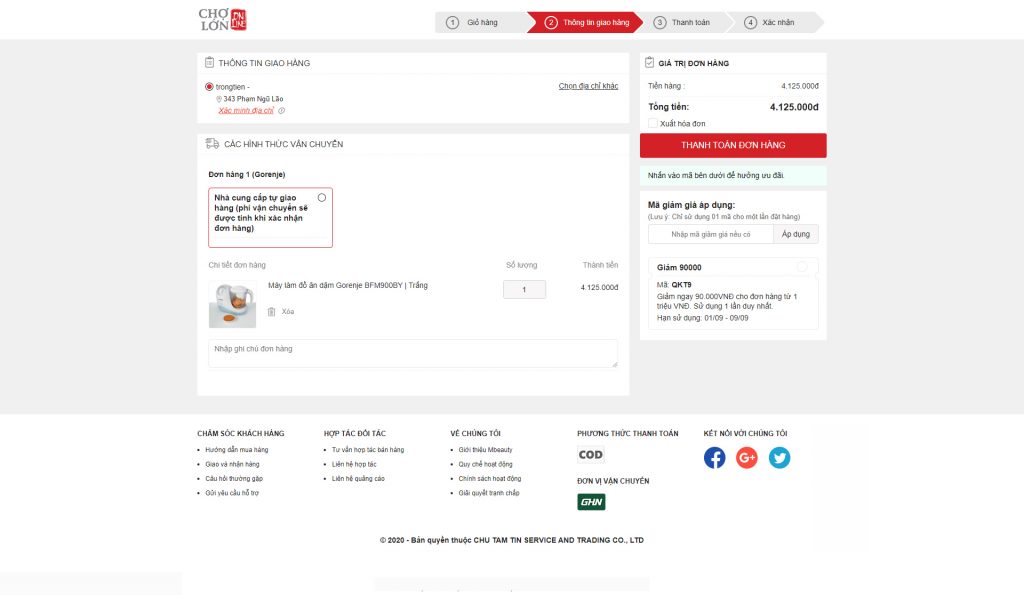Viewport: 1024px width, 595px height.
Task: Open Quy chế hoạt động footer link
Action: tap(485, 464)
